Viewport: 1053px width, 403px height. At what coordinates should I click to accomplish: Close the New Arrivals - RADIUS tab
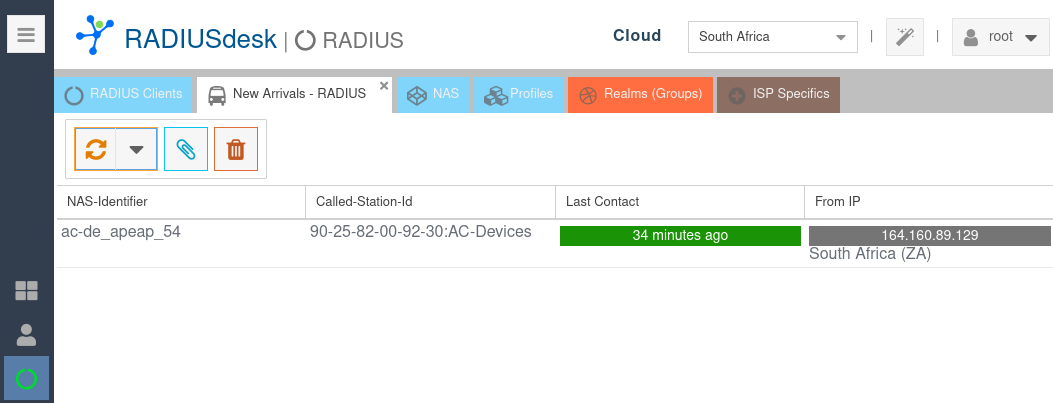click(384, 85)
